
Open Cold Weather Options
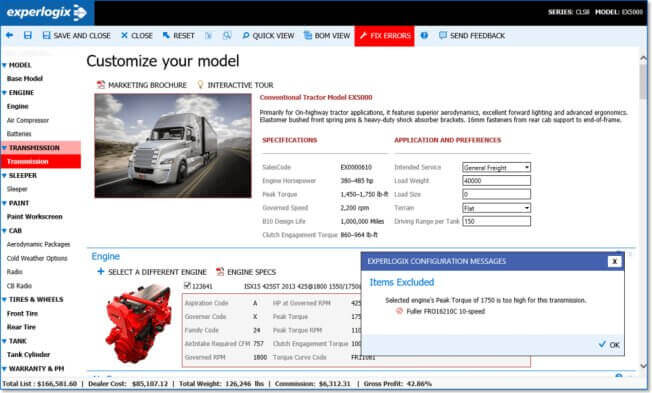37,258
